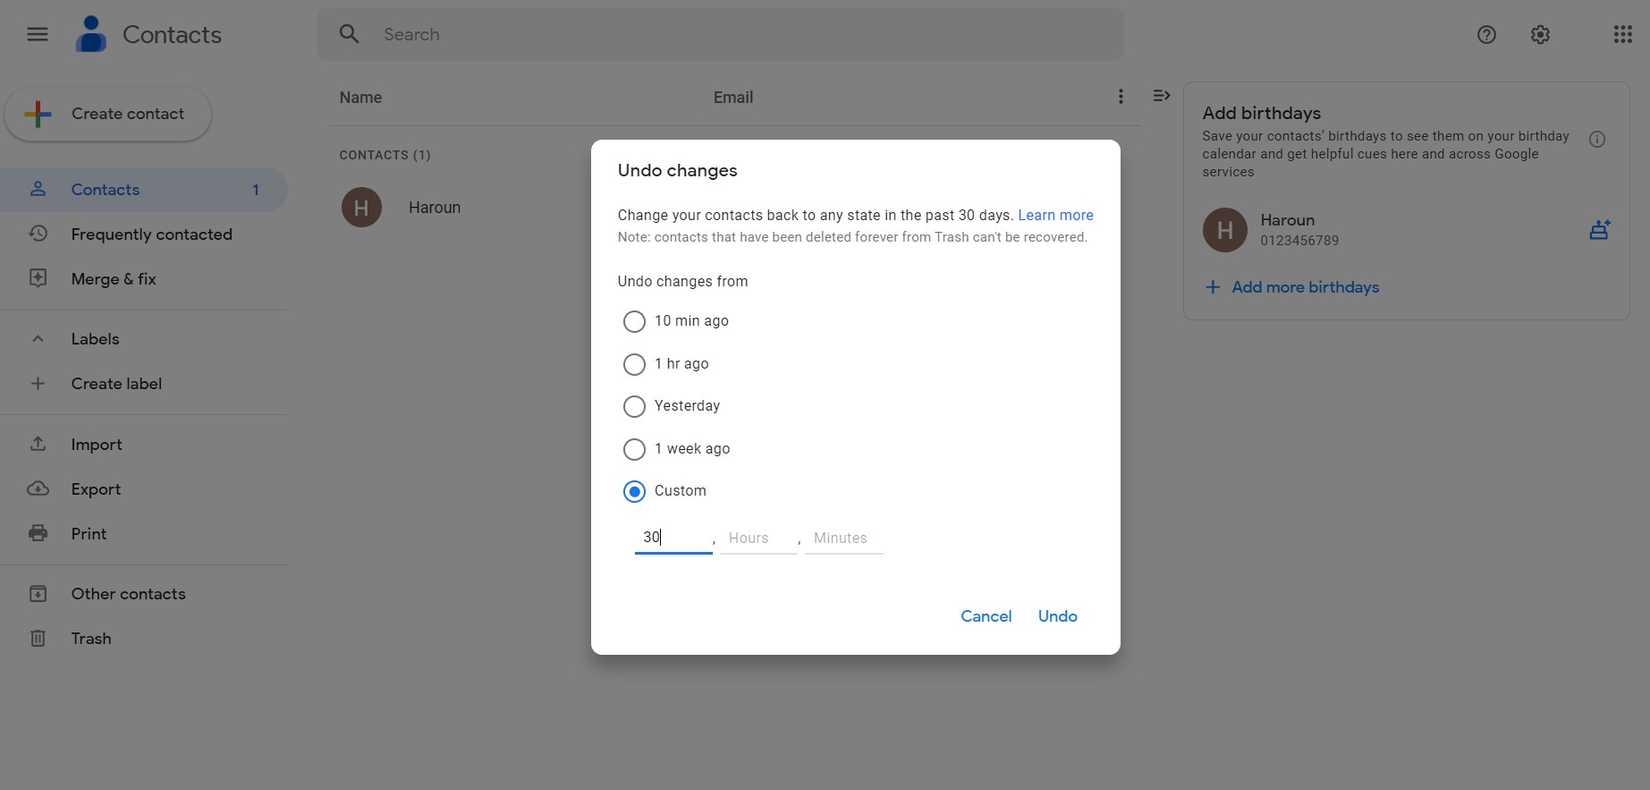Viewport: 1650px width, 790px height.
Task: Choose the "1 week ago" radio option
Action: click(634, 449)
